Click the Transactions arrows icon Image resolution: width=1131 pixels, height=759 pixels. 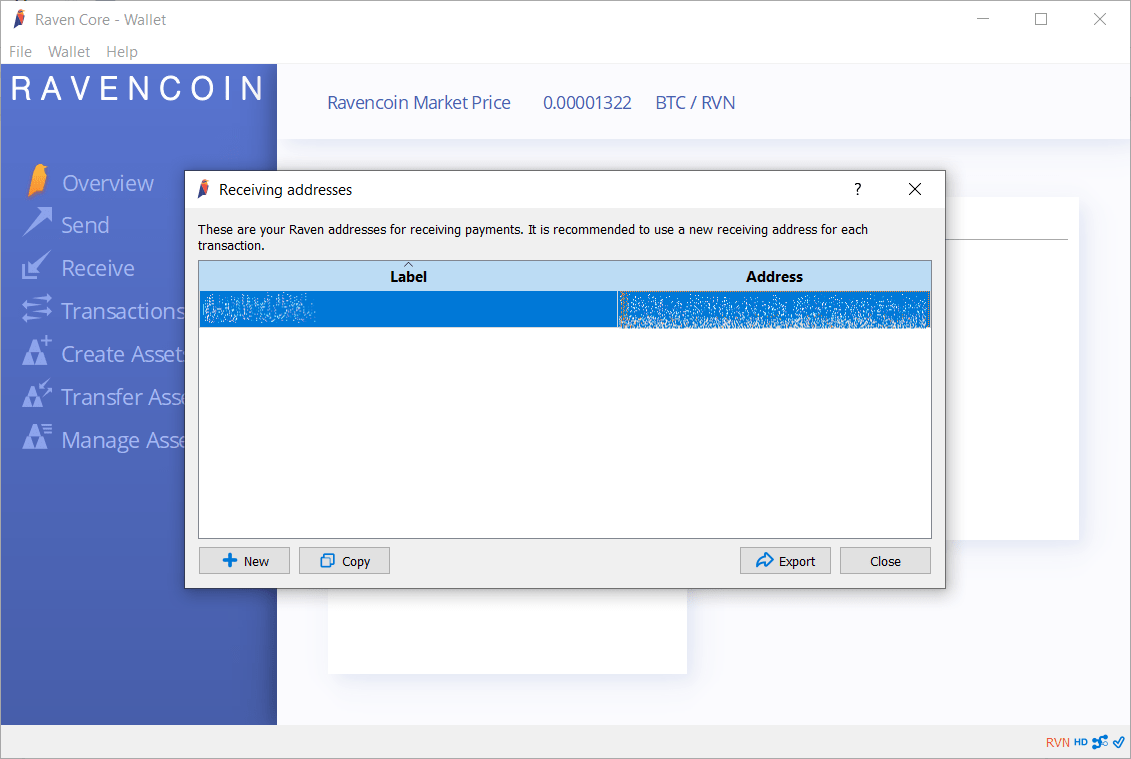pyautogui.click(x=36, y=309)
